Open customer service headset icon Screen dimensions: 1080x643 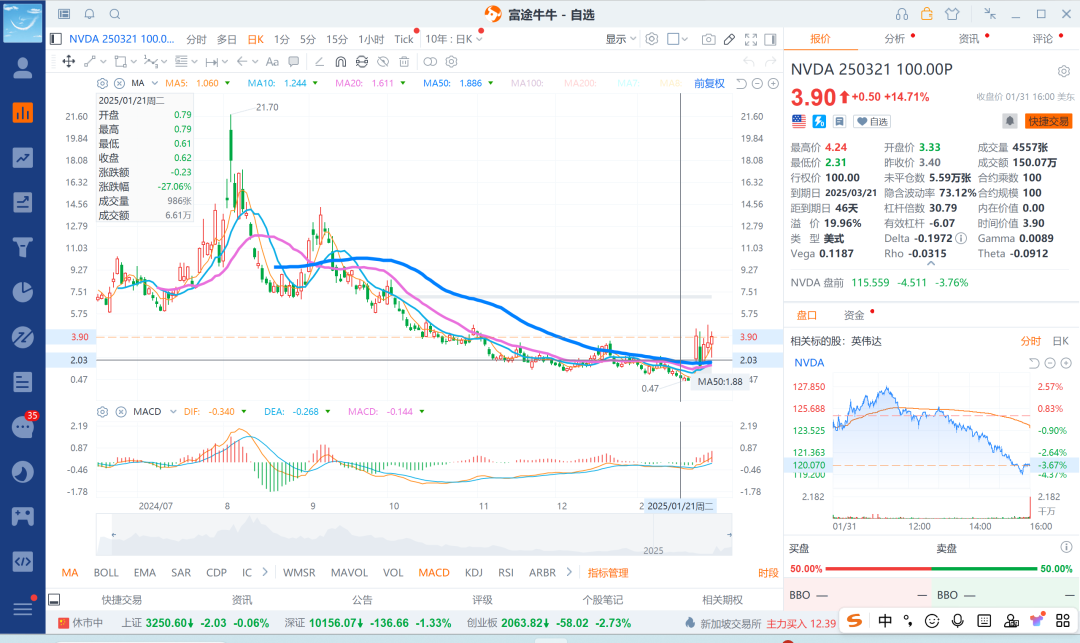click(x=902, y=14)
